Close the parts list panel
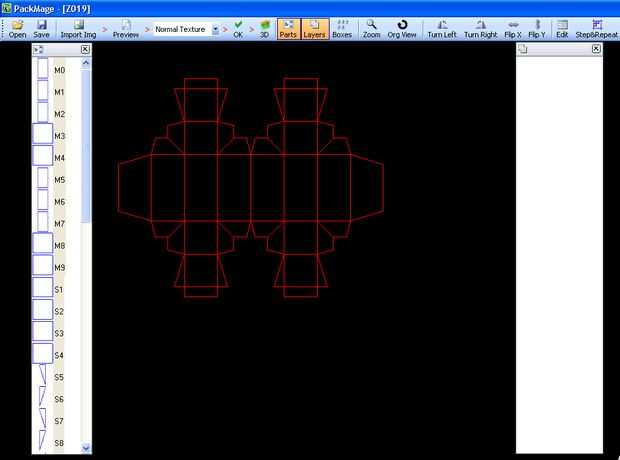620x460 pixels. tap(85, 49)
